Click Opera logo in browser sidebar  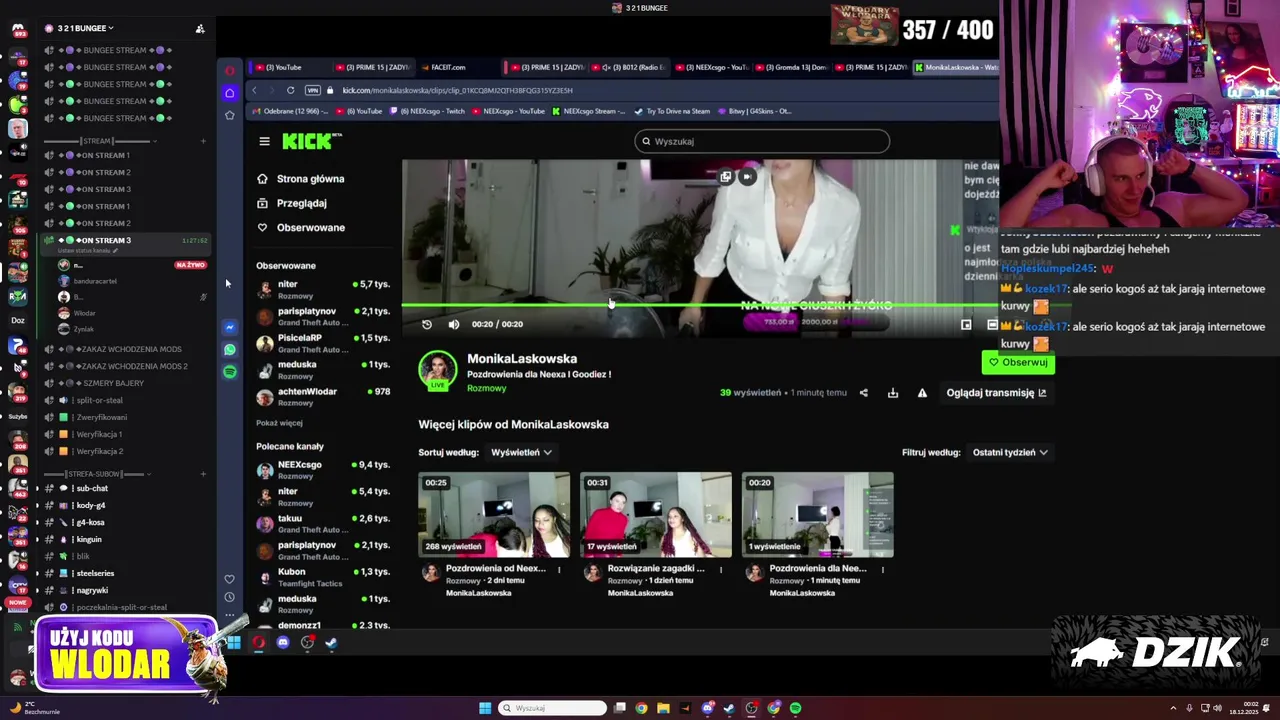pos(230,70)
